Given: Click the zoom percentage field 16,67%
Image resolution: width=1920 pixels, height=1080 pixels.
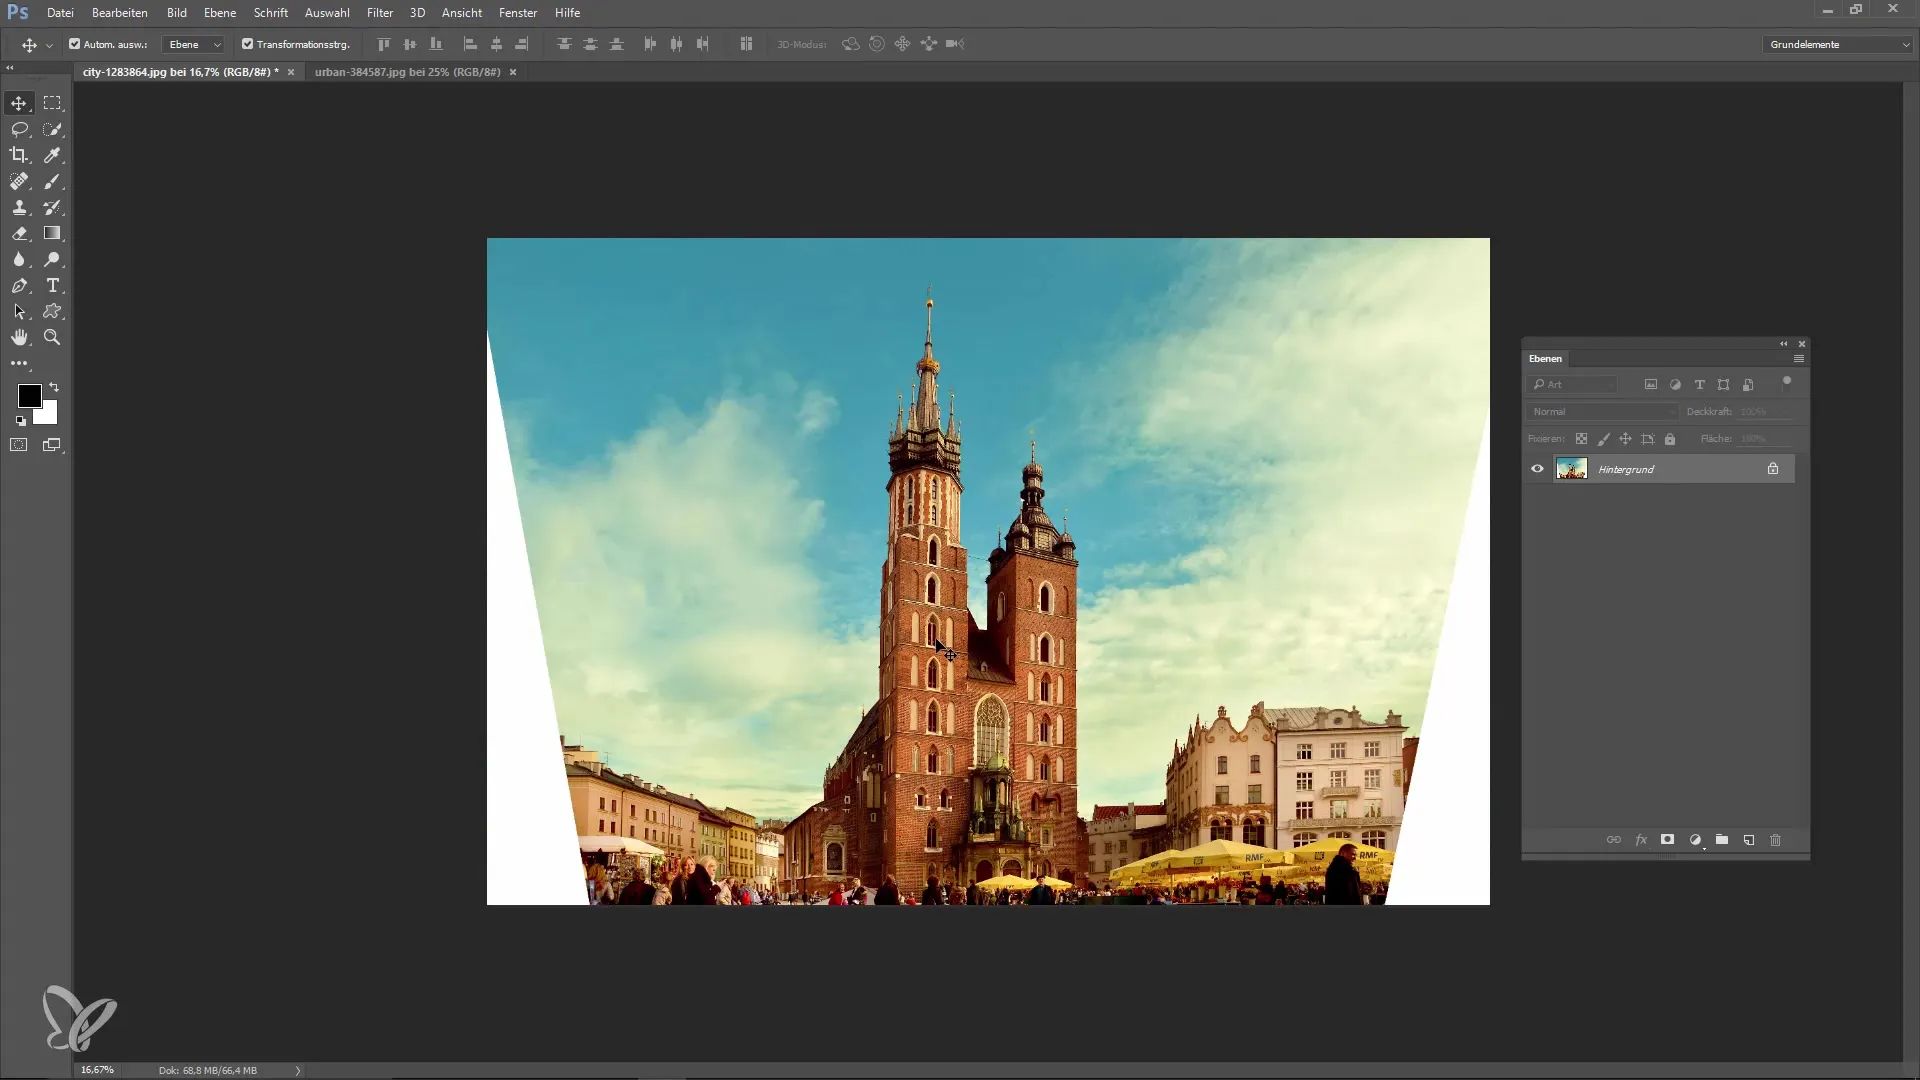Looking at the screenshot, I should pyautogui.click(x=98, y=1070).
